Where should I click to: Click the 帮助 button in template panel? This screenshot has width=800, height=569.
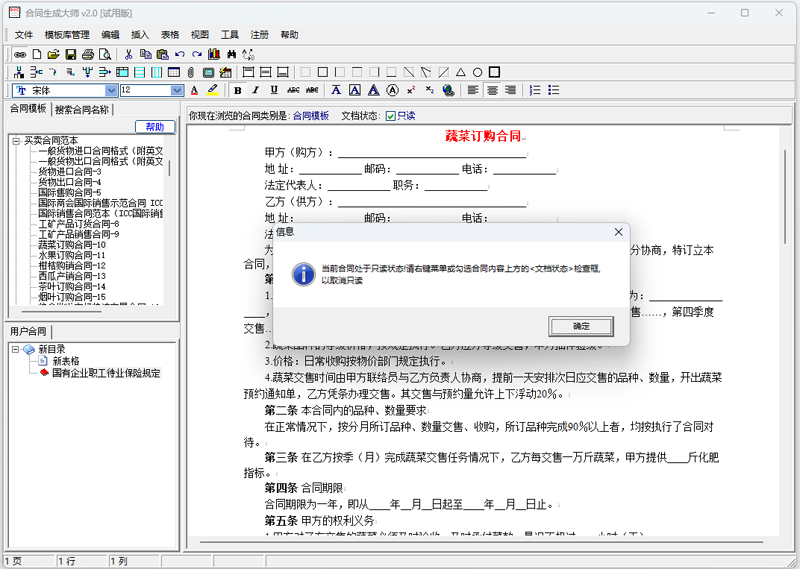[x=155, y=127]
